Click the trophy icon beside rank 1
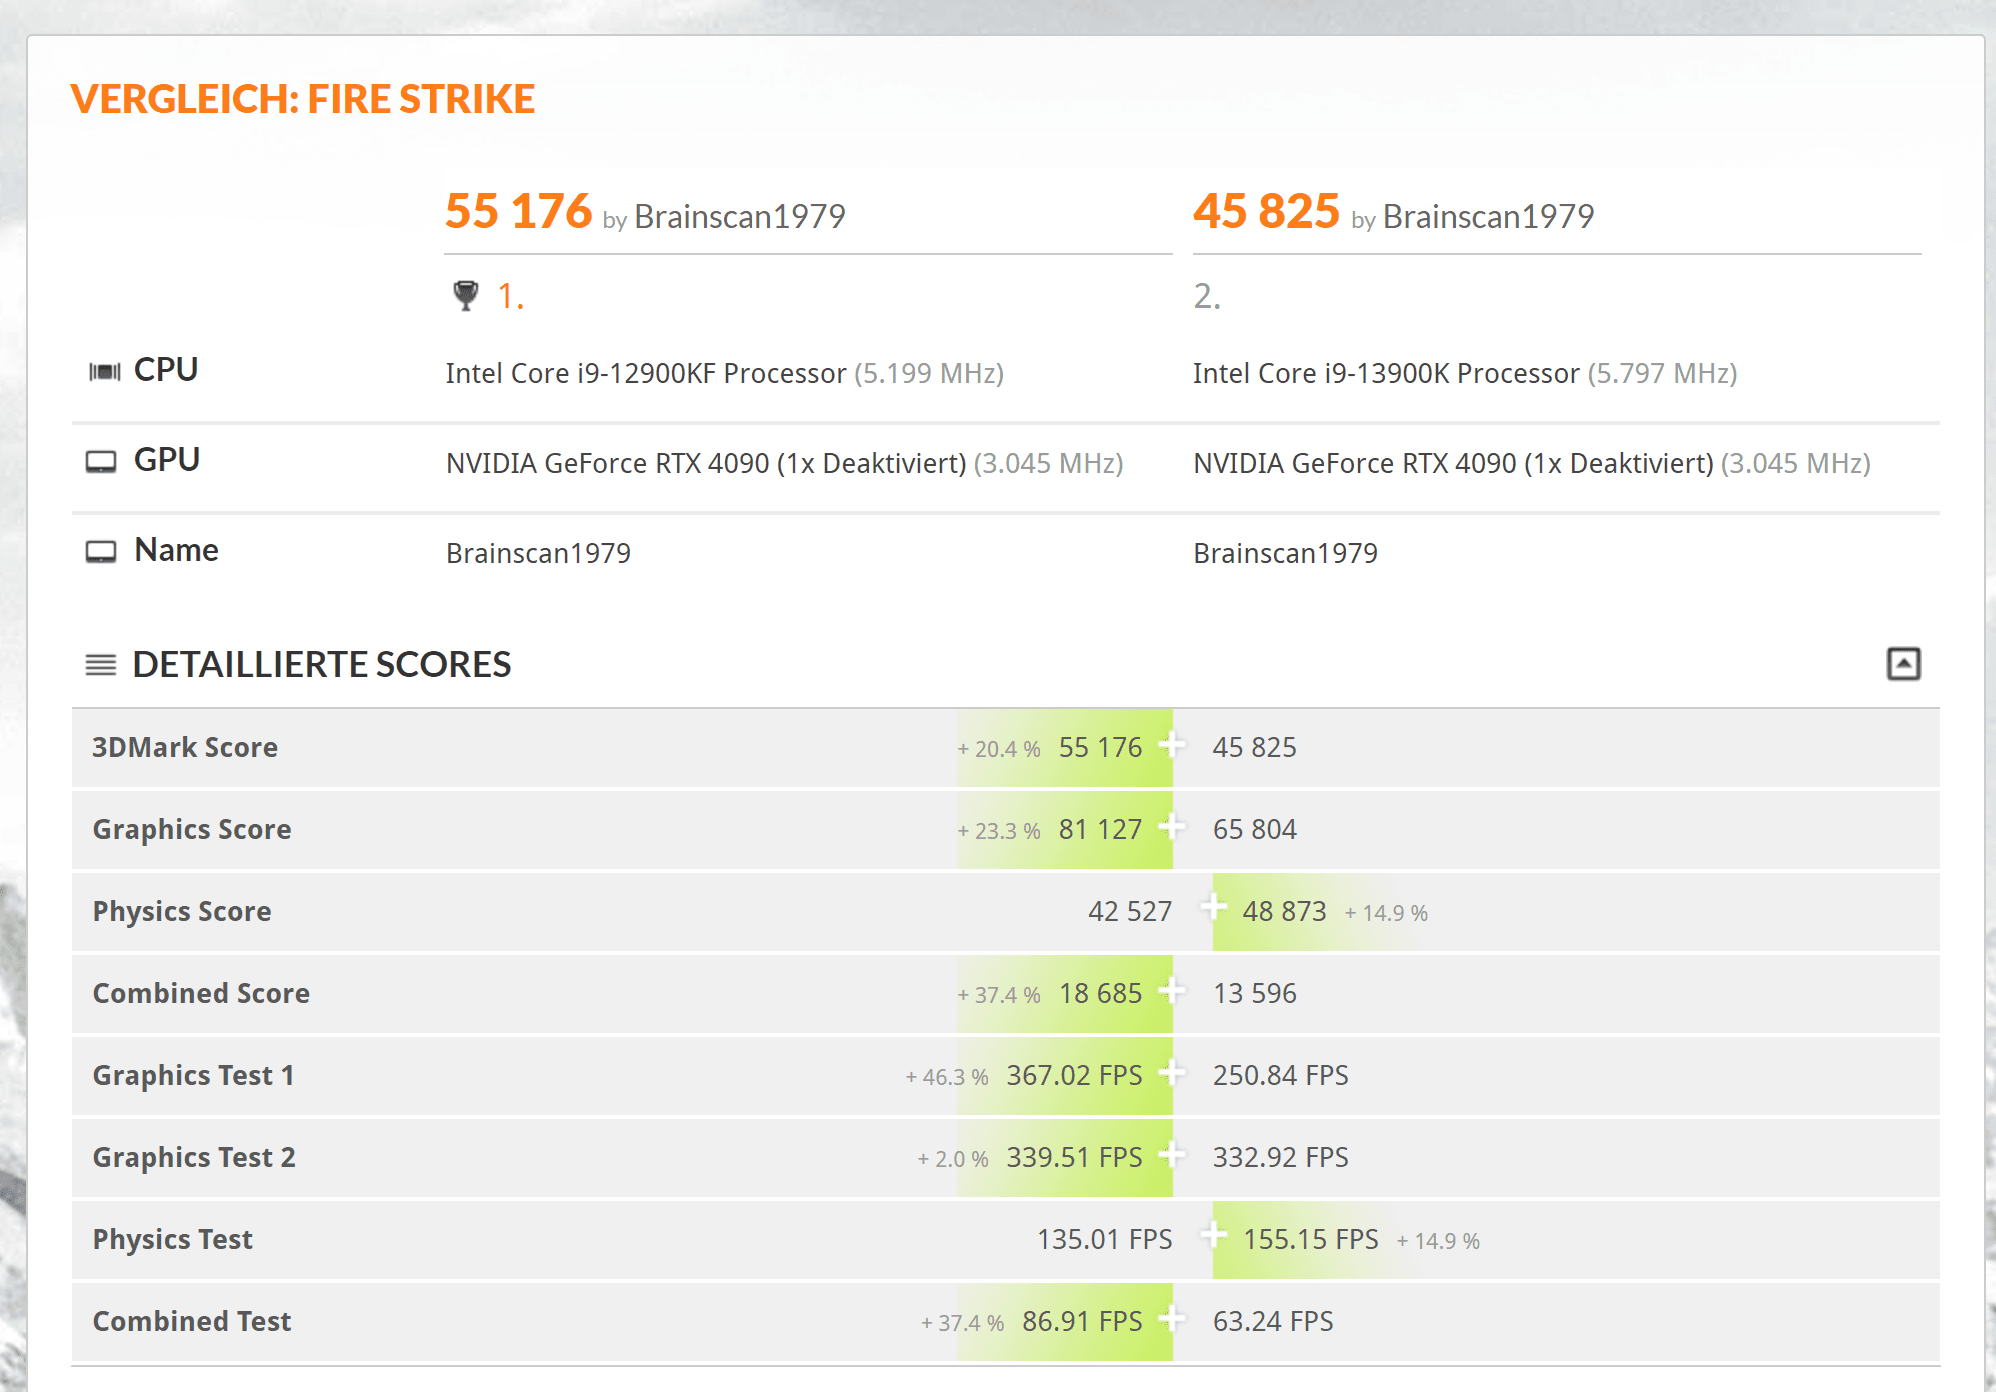Image resolution: width=1996 pixels, height=1392 pixels. click(x=465, y=295)
